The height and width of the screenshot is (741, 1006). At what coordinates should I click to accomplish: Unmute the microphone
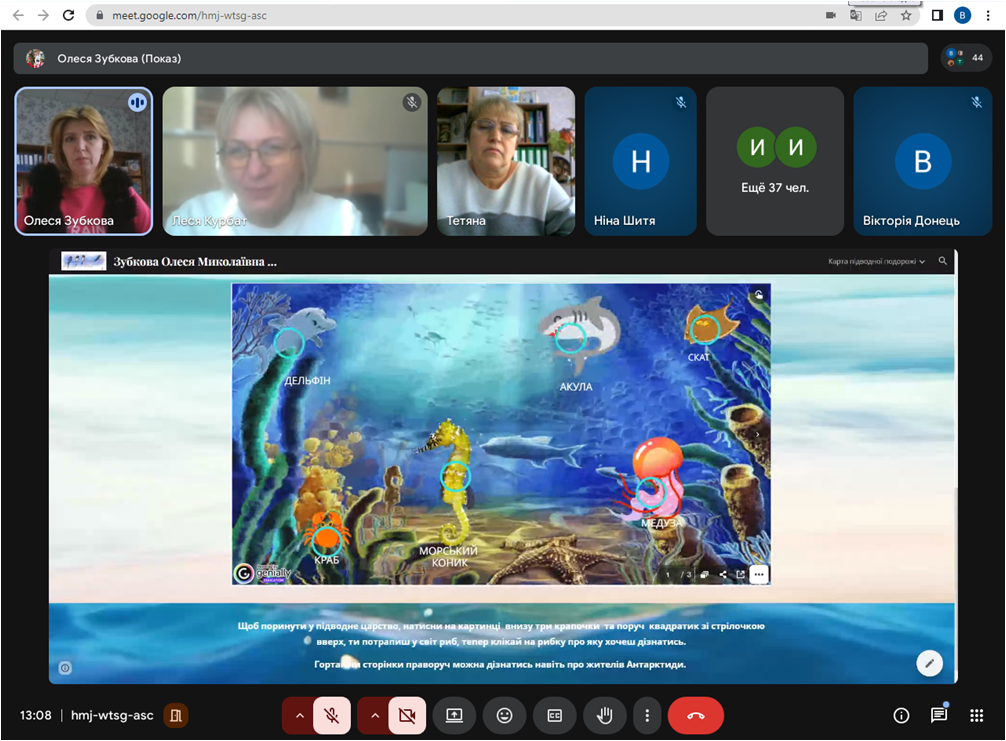[x=331, y=715]
